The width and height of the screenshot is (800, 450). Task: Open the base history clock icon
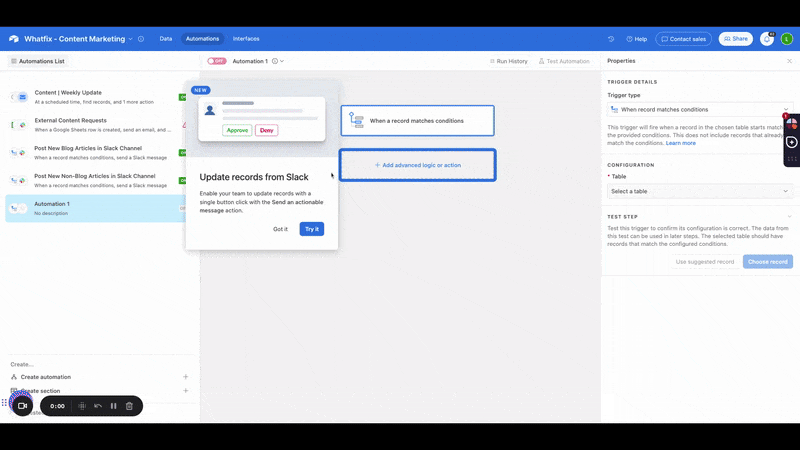pos(611,39)
